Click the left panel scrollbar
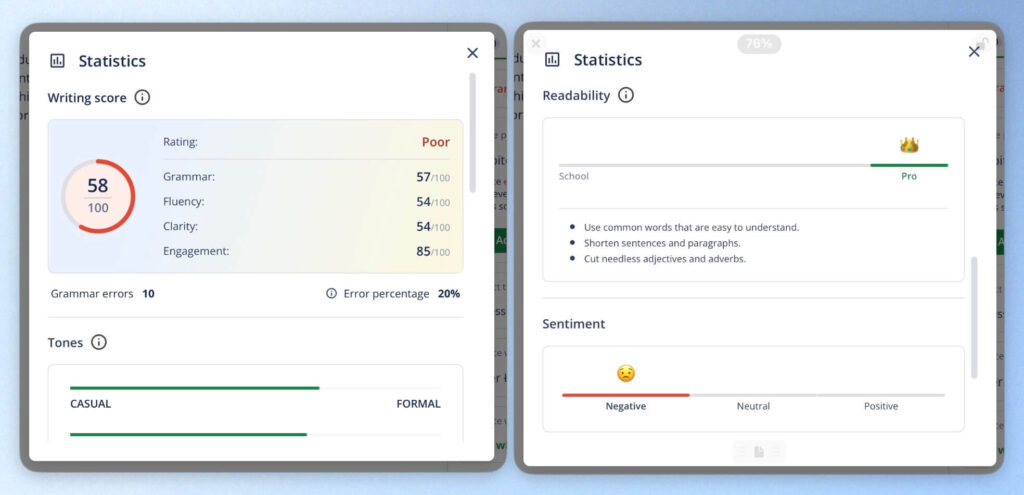The image size is (1024, 495). (x=473, y=133)
